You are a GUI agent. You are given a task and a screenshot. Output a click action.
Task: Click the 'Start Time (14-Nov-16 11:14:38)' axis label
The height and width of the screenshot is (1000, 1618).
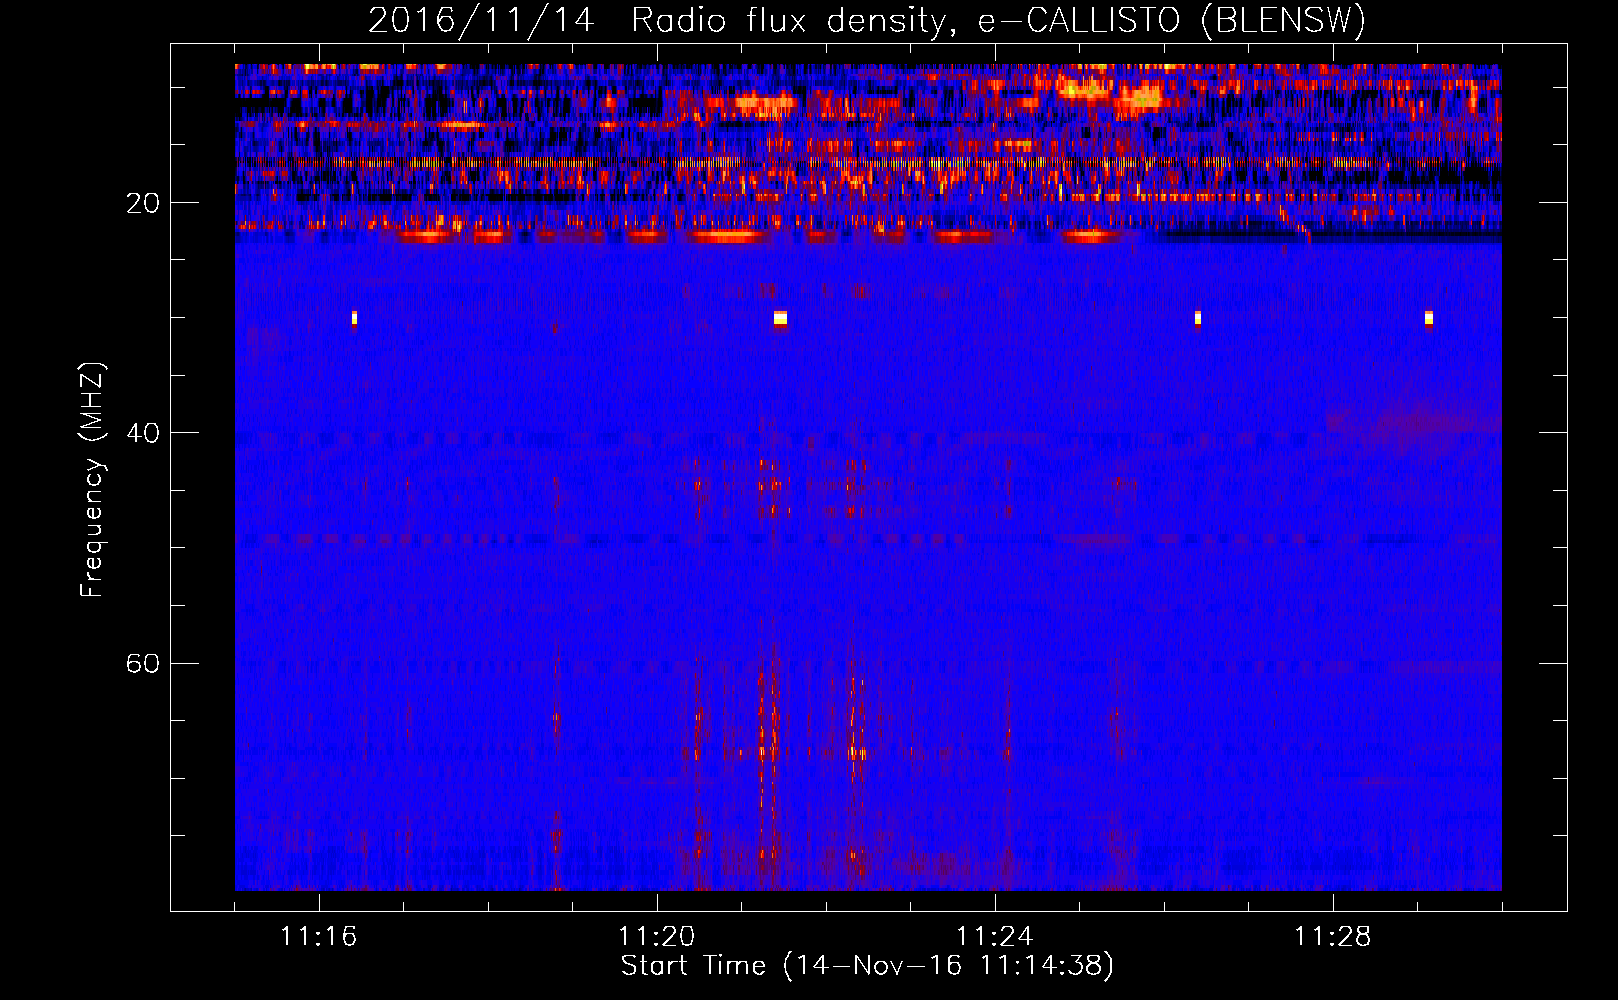pyautogui.click(x=867, y=966)
